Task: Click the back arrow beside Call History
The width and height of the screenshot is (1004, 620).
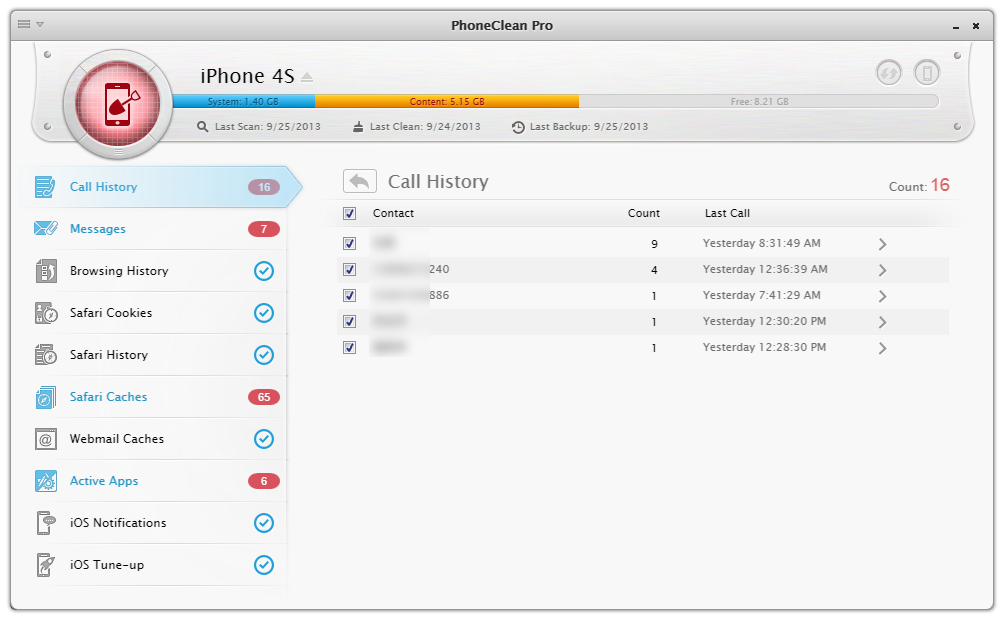Action: (360, 181)
